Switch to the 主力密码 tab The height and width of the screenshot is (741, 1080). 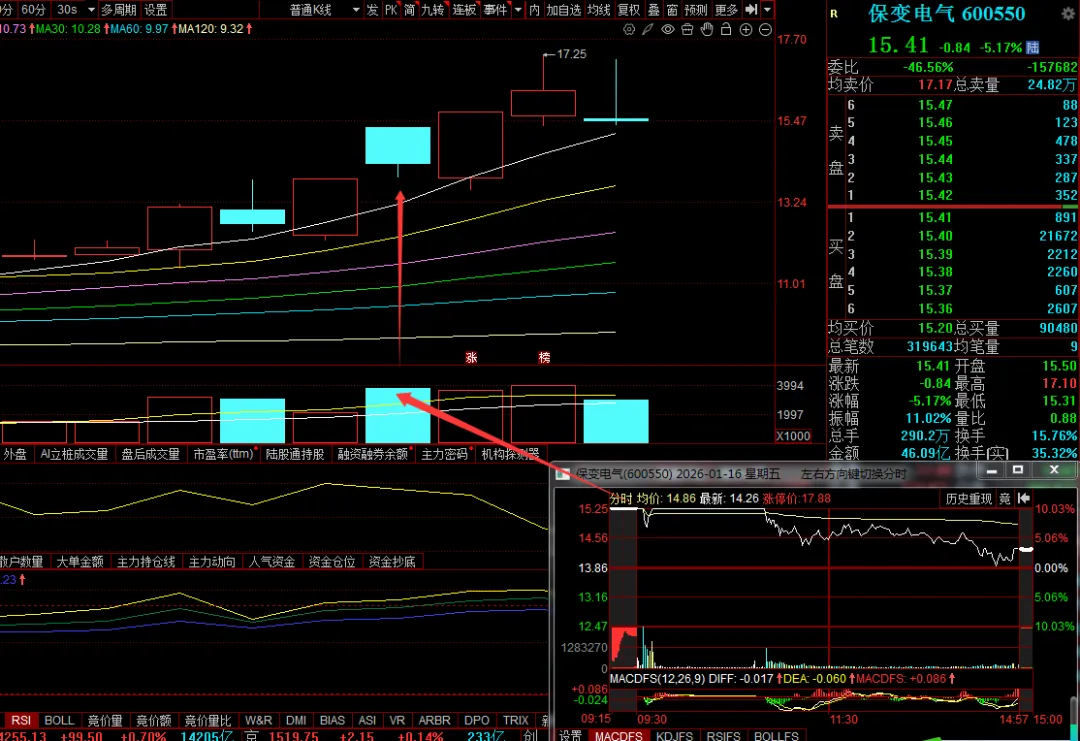444,454
